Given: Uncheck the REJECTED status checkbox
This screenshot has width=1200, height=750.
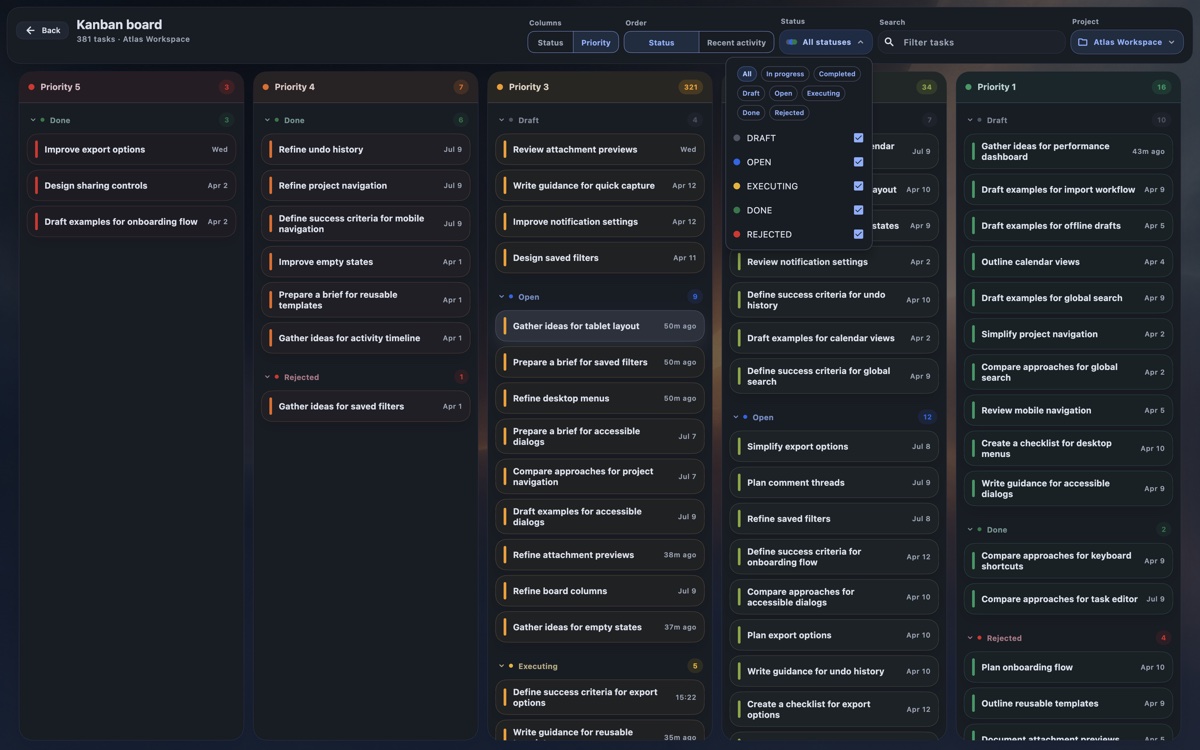Looking at the screenshot, I should [x=858, y=234].
